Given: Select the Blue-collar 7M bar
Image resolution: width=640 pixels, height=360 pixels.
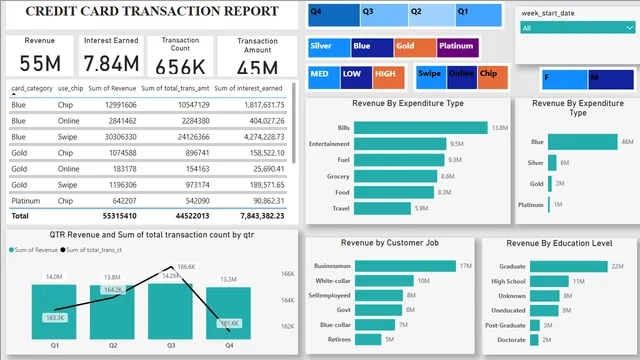Looking at the screenshot, I should point(375,324).
